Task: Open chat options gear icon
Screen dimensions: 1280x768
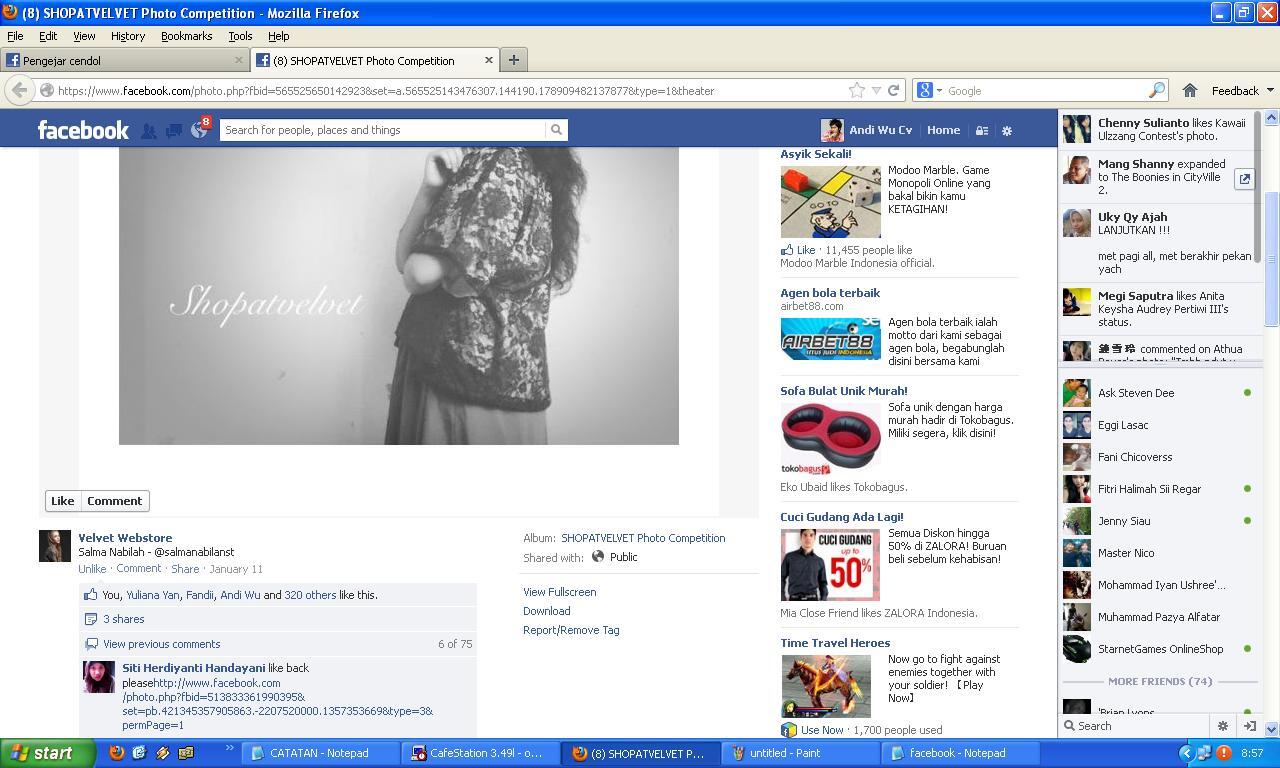Action: [x=1222, y=726]
